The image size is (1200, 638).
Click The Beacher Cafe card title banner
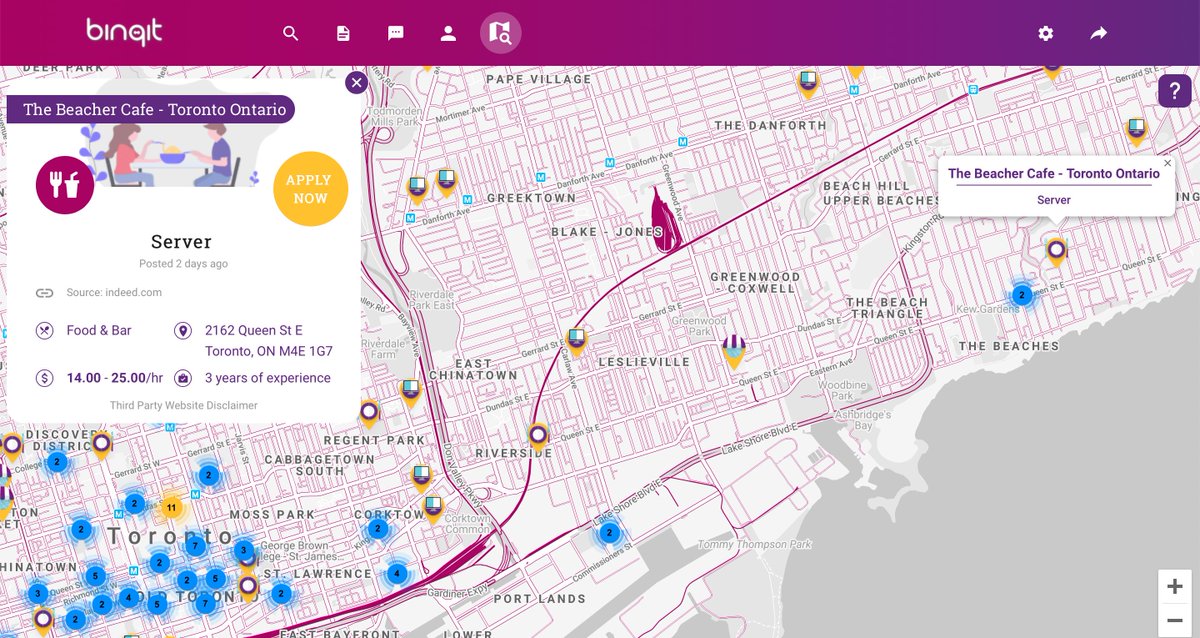pyautogui.click(x=150, y=109)
